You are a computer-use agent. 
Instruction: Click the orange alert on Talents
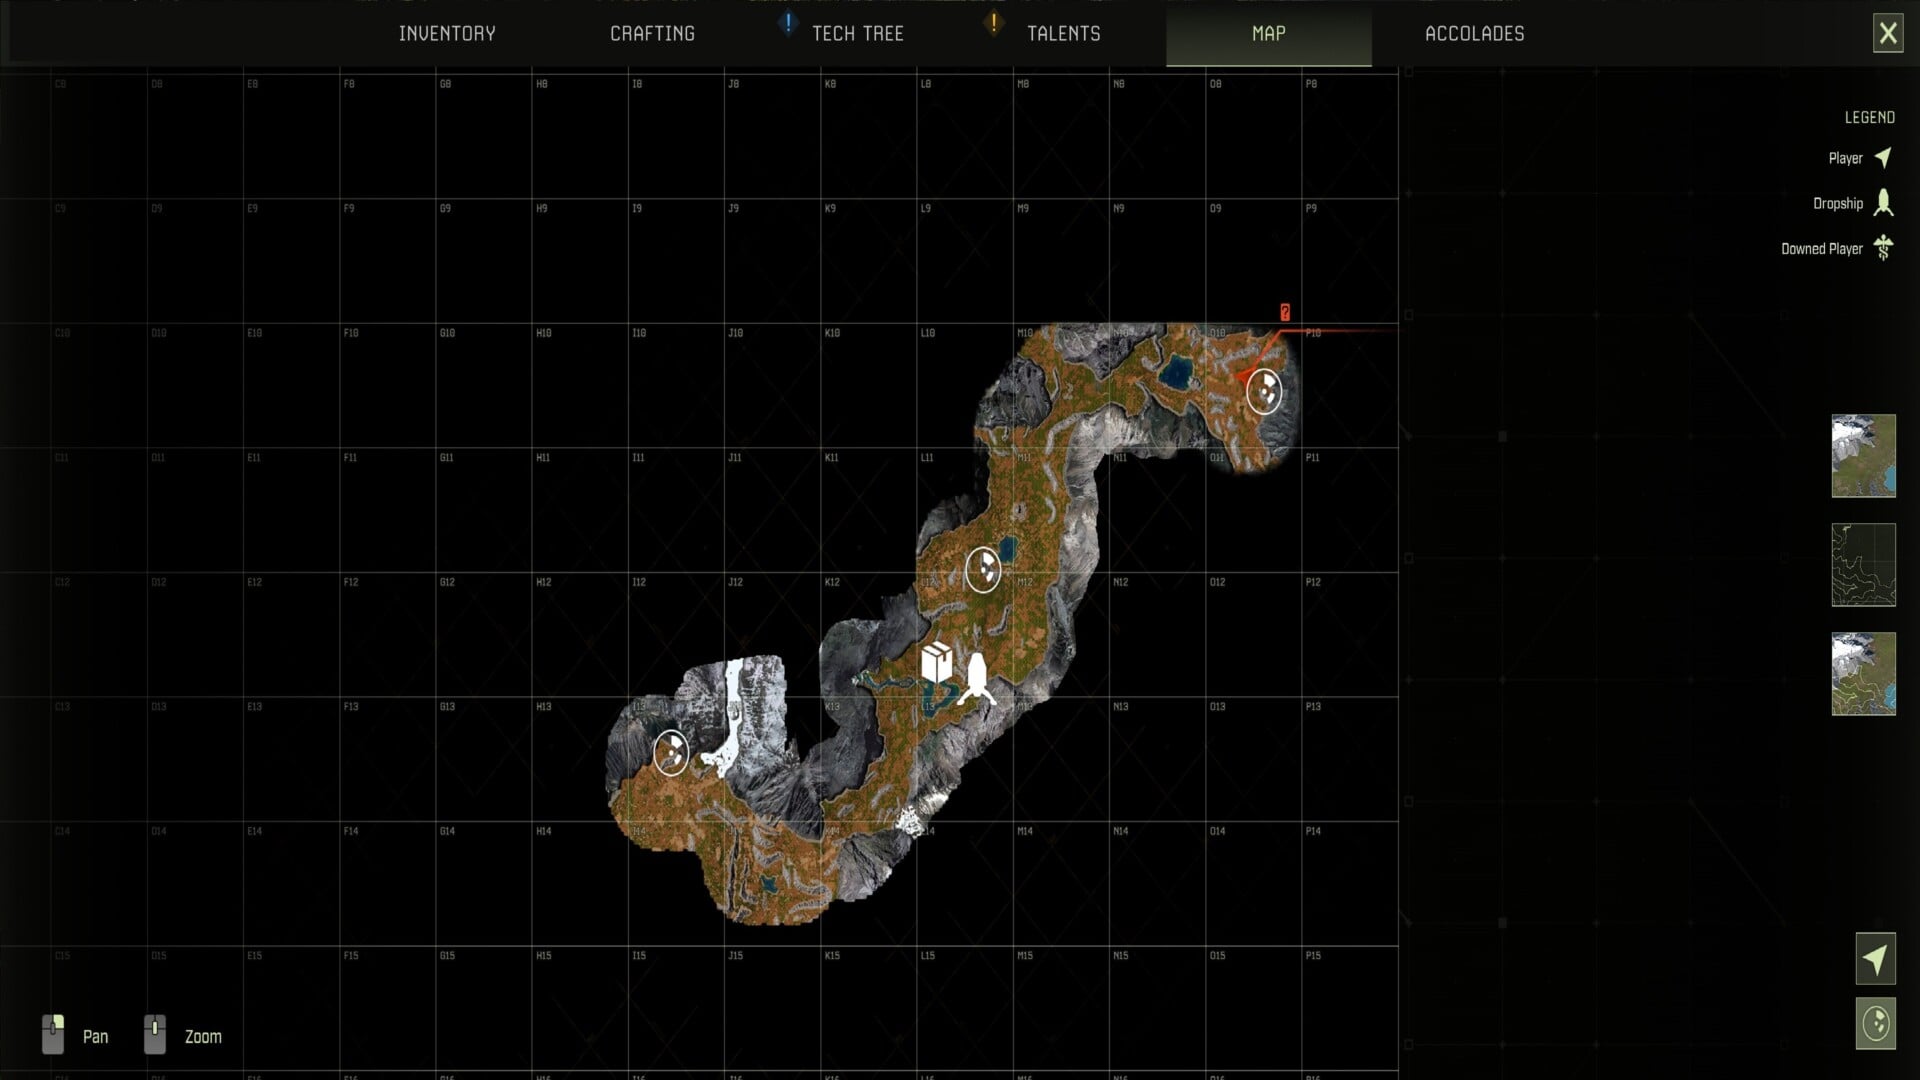pos(993,23)
